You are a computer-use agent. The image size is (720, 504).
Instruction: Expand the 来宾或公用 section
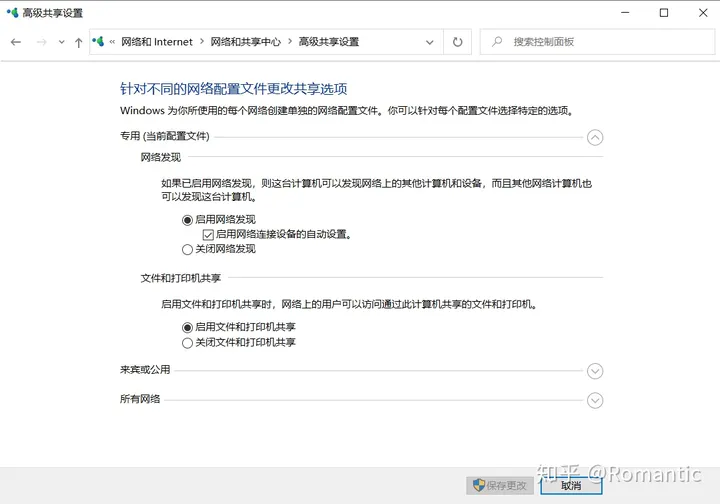[595, 371]
